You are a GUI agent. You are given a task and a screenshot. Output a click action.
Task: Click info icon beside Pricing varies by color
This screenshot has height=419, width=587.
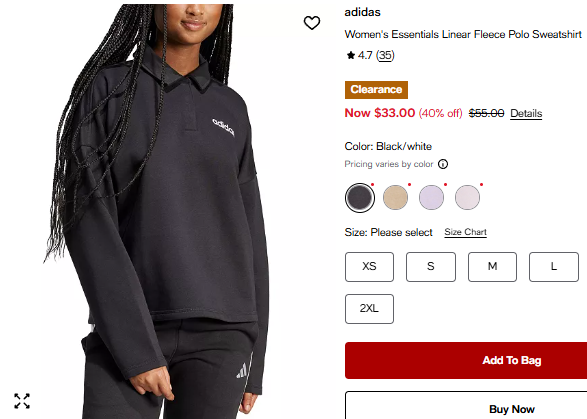click(443, 164)
